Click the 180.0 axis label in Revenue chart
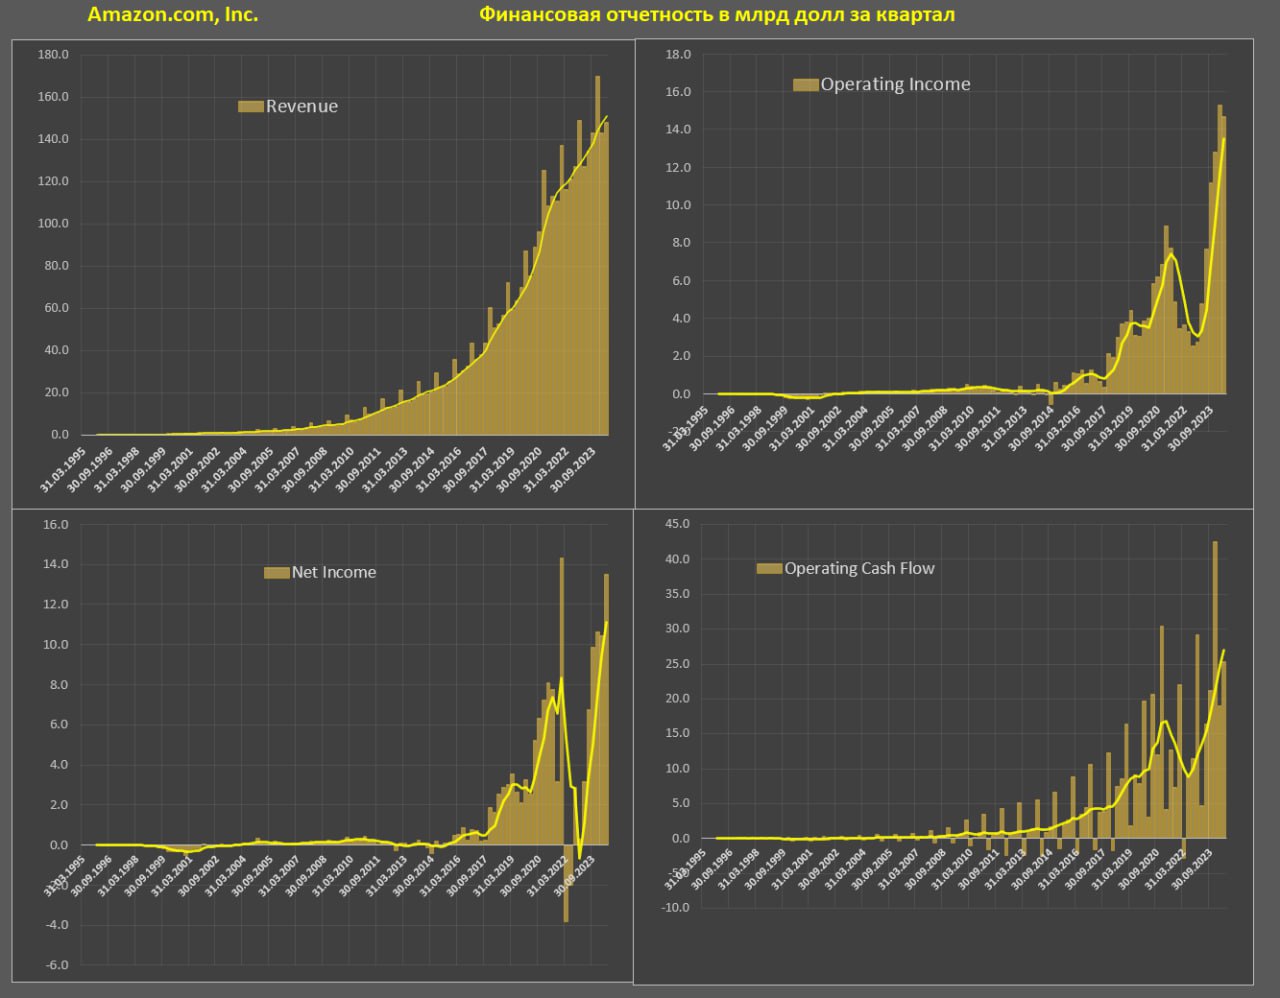1280x998 pixels. coord(53,55)
